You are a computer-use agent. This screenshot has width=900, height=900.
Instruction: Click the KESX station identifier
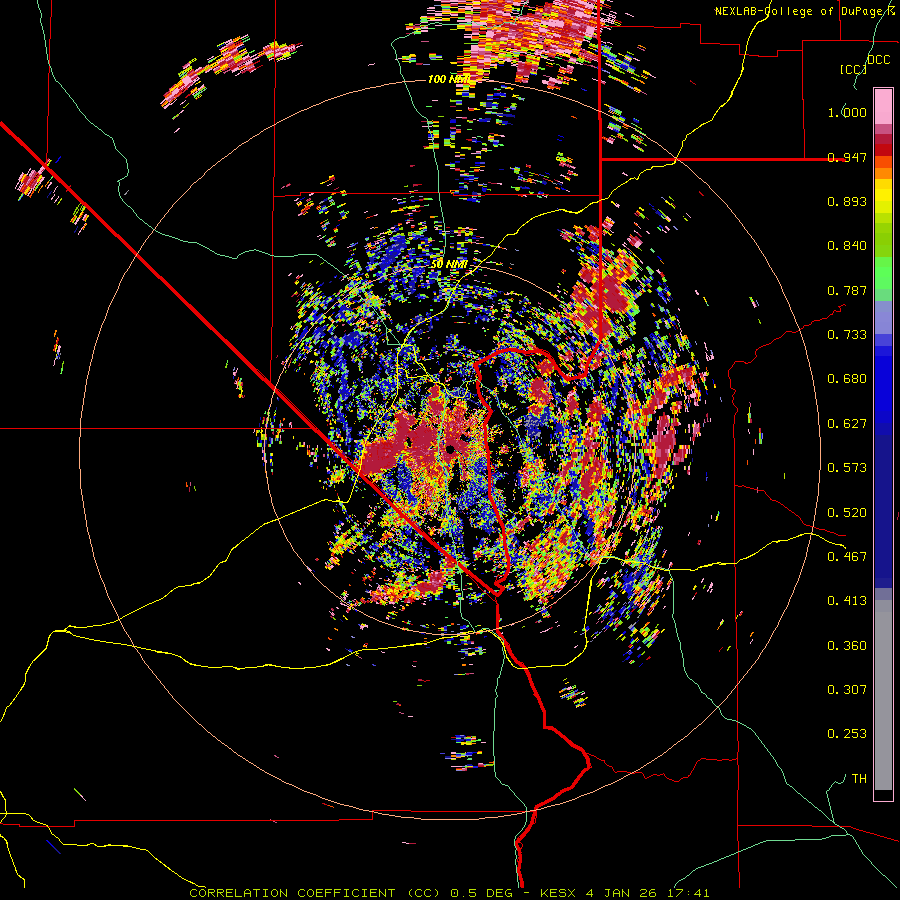click(x=560, y=893)
